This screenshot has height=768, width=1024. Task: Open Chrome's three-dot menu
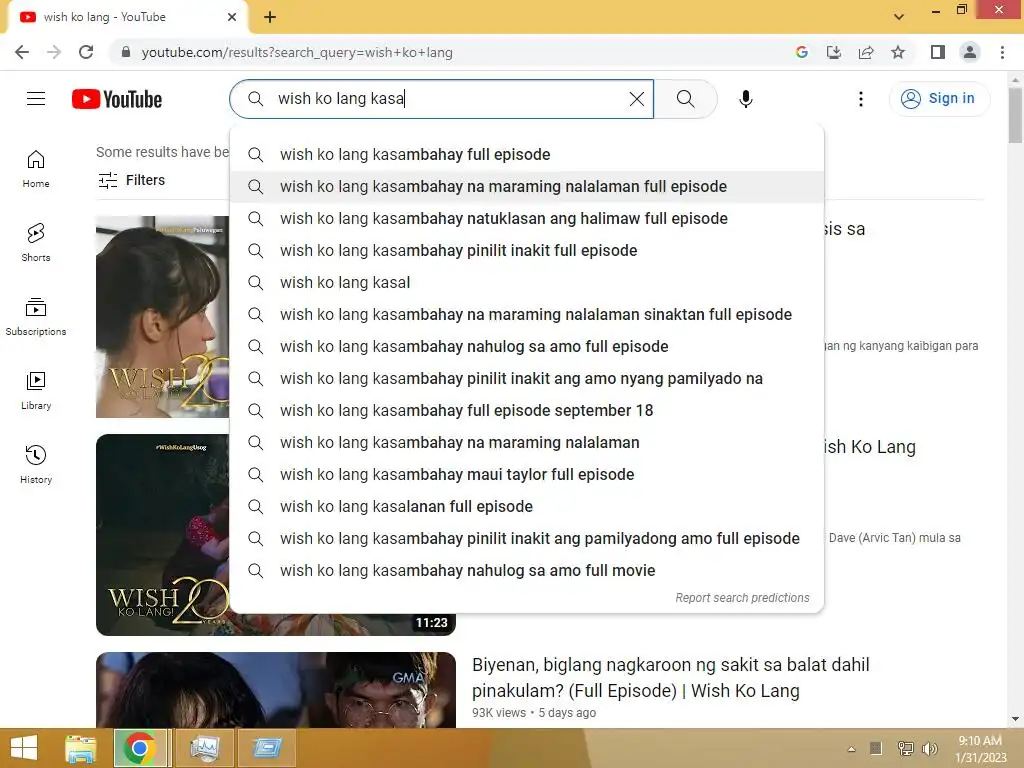click(x=1002, y=52)
